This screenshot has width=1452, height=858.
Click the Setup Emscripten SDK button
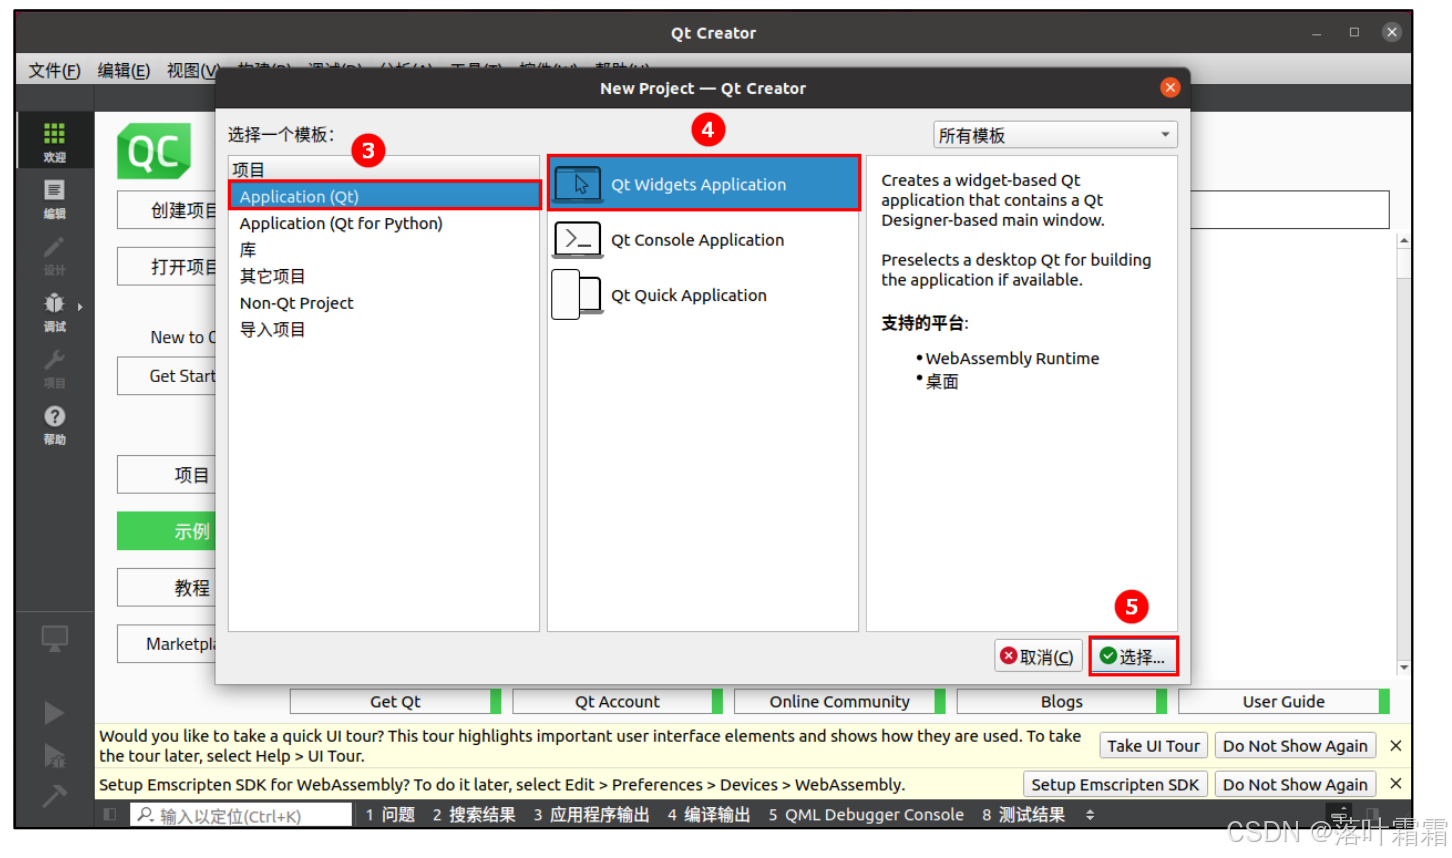1115,784
